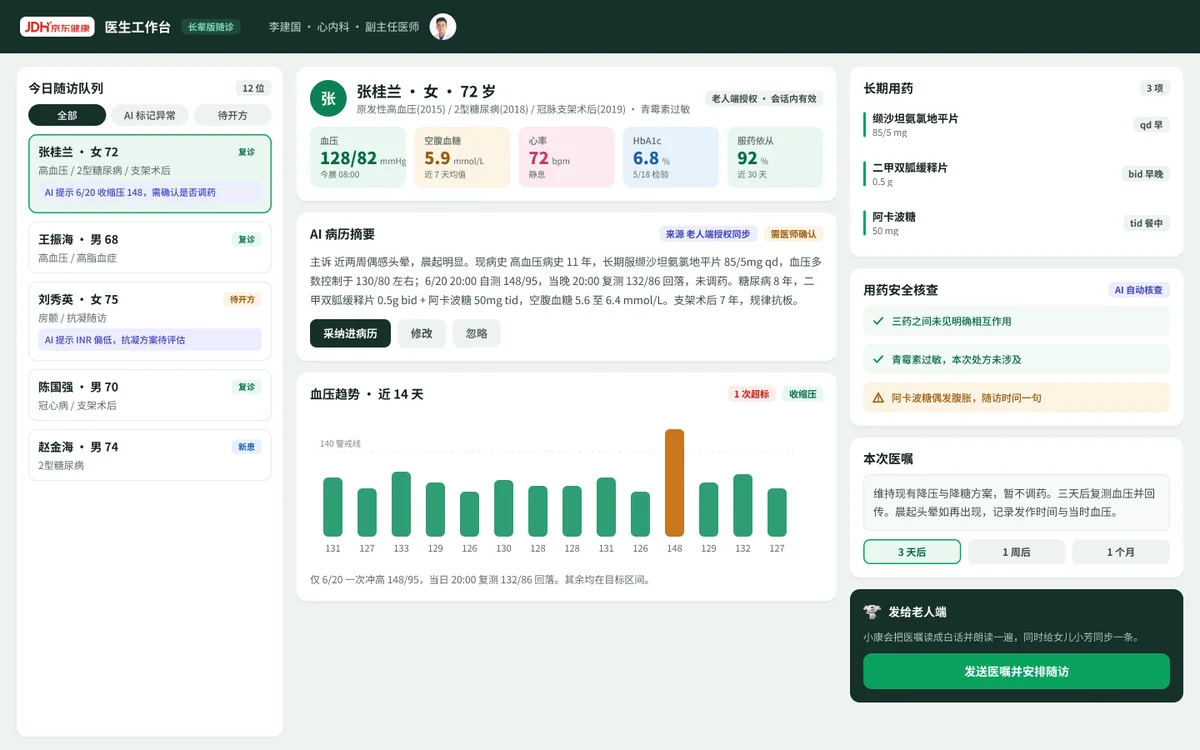The height and width of the screenshot is (750, 1200).
Task: Open the 服药依从 92% metric card
Action: click(x=775, y=157)
